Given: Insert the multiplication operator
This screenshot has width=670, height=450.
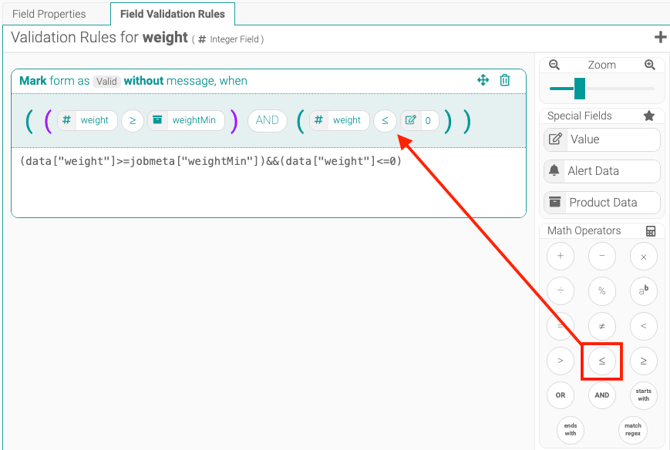Looking at the screenshot, I should [x=643, y=256].
